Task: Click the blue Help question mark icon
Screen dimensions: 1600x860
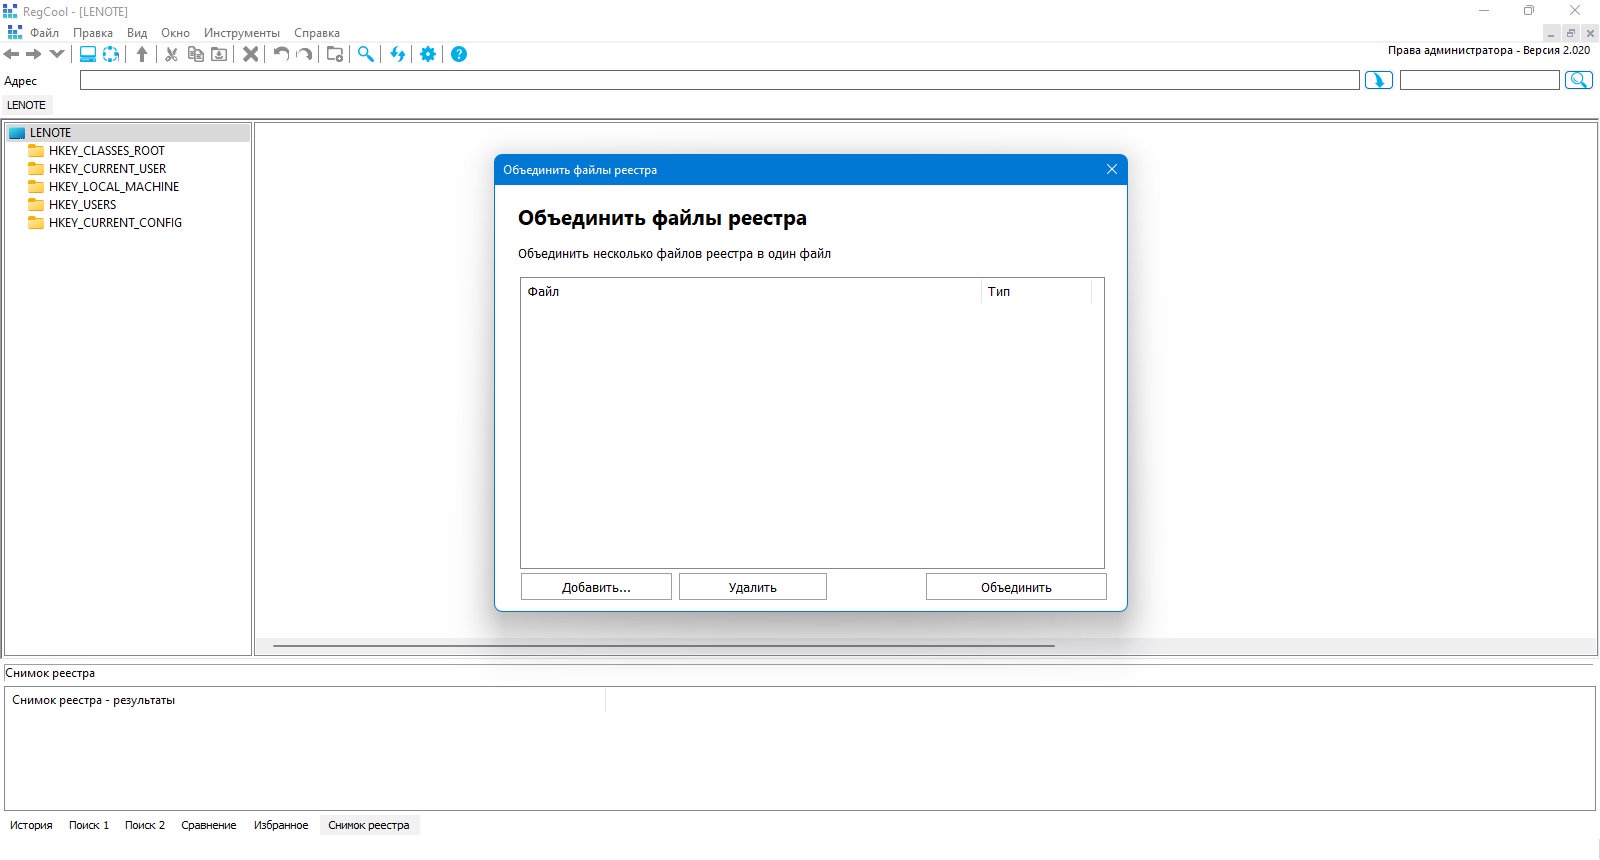Action: click(x=459, y=54)
